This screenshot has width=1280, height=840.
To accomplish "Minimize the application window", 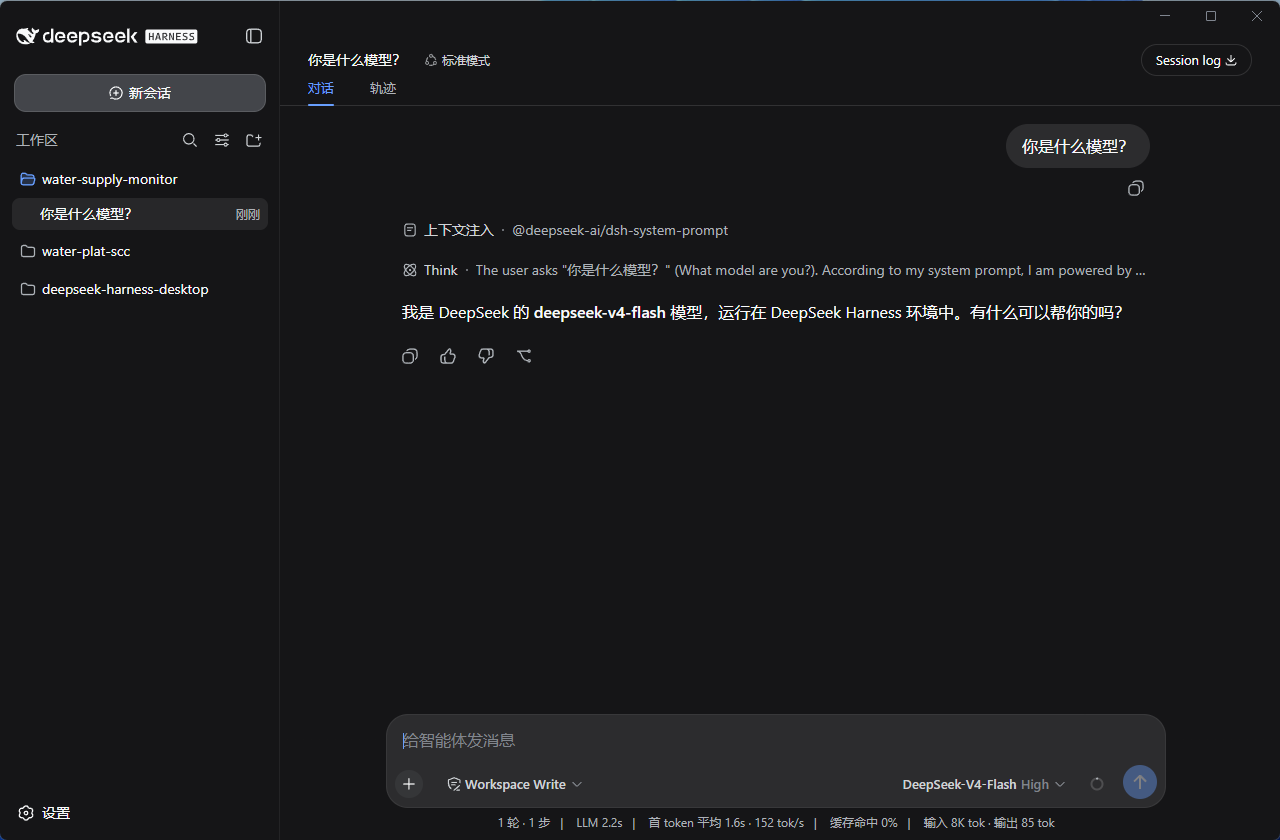I will tap(1165, 16).
